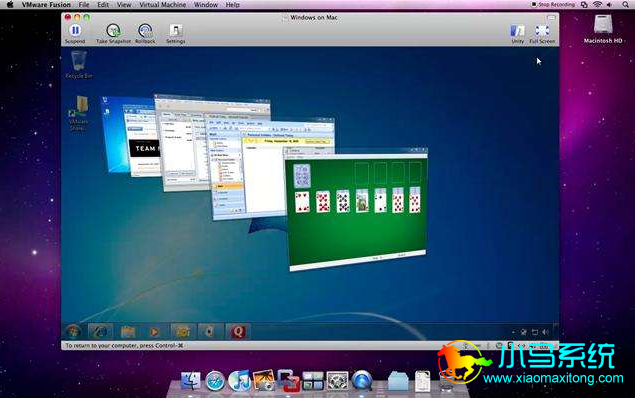This screenshot has height=398, width=635.
Task: Open the Window menu
Action: (206, 5)
